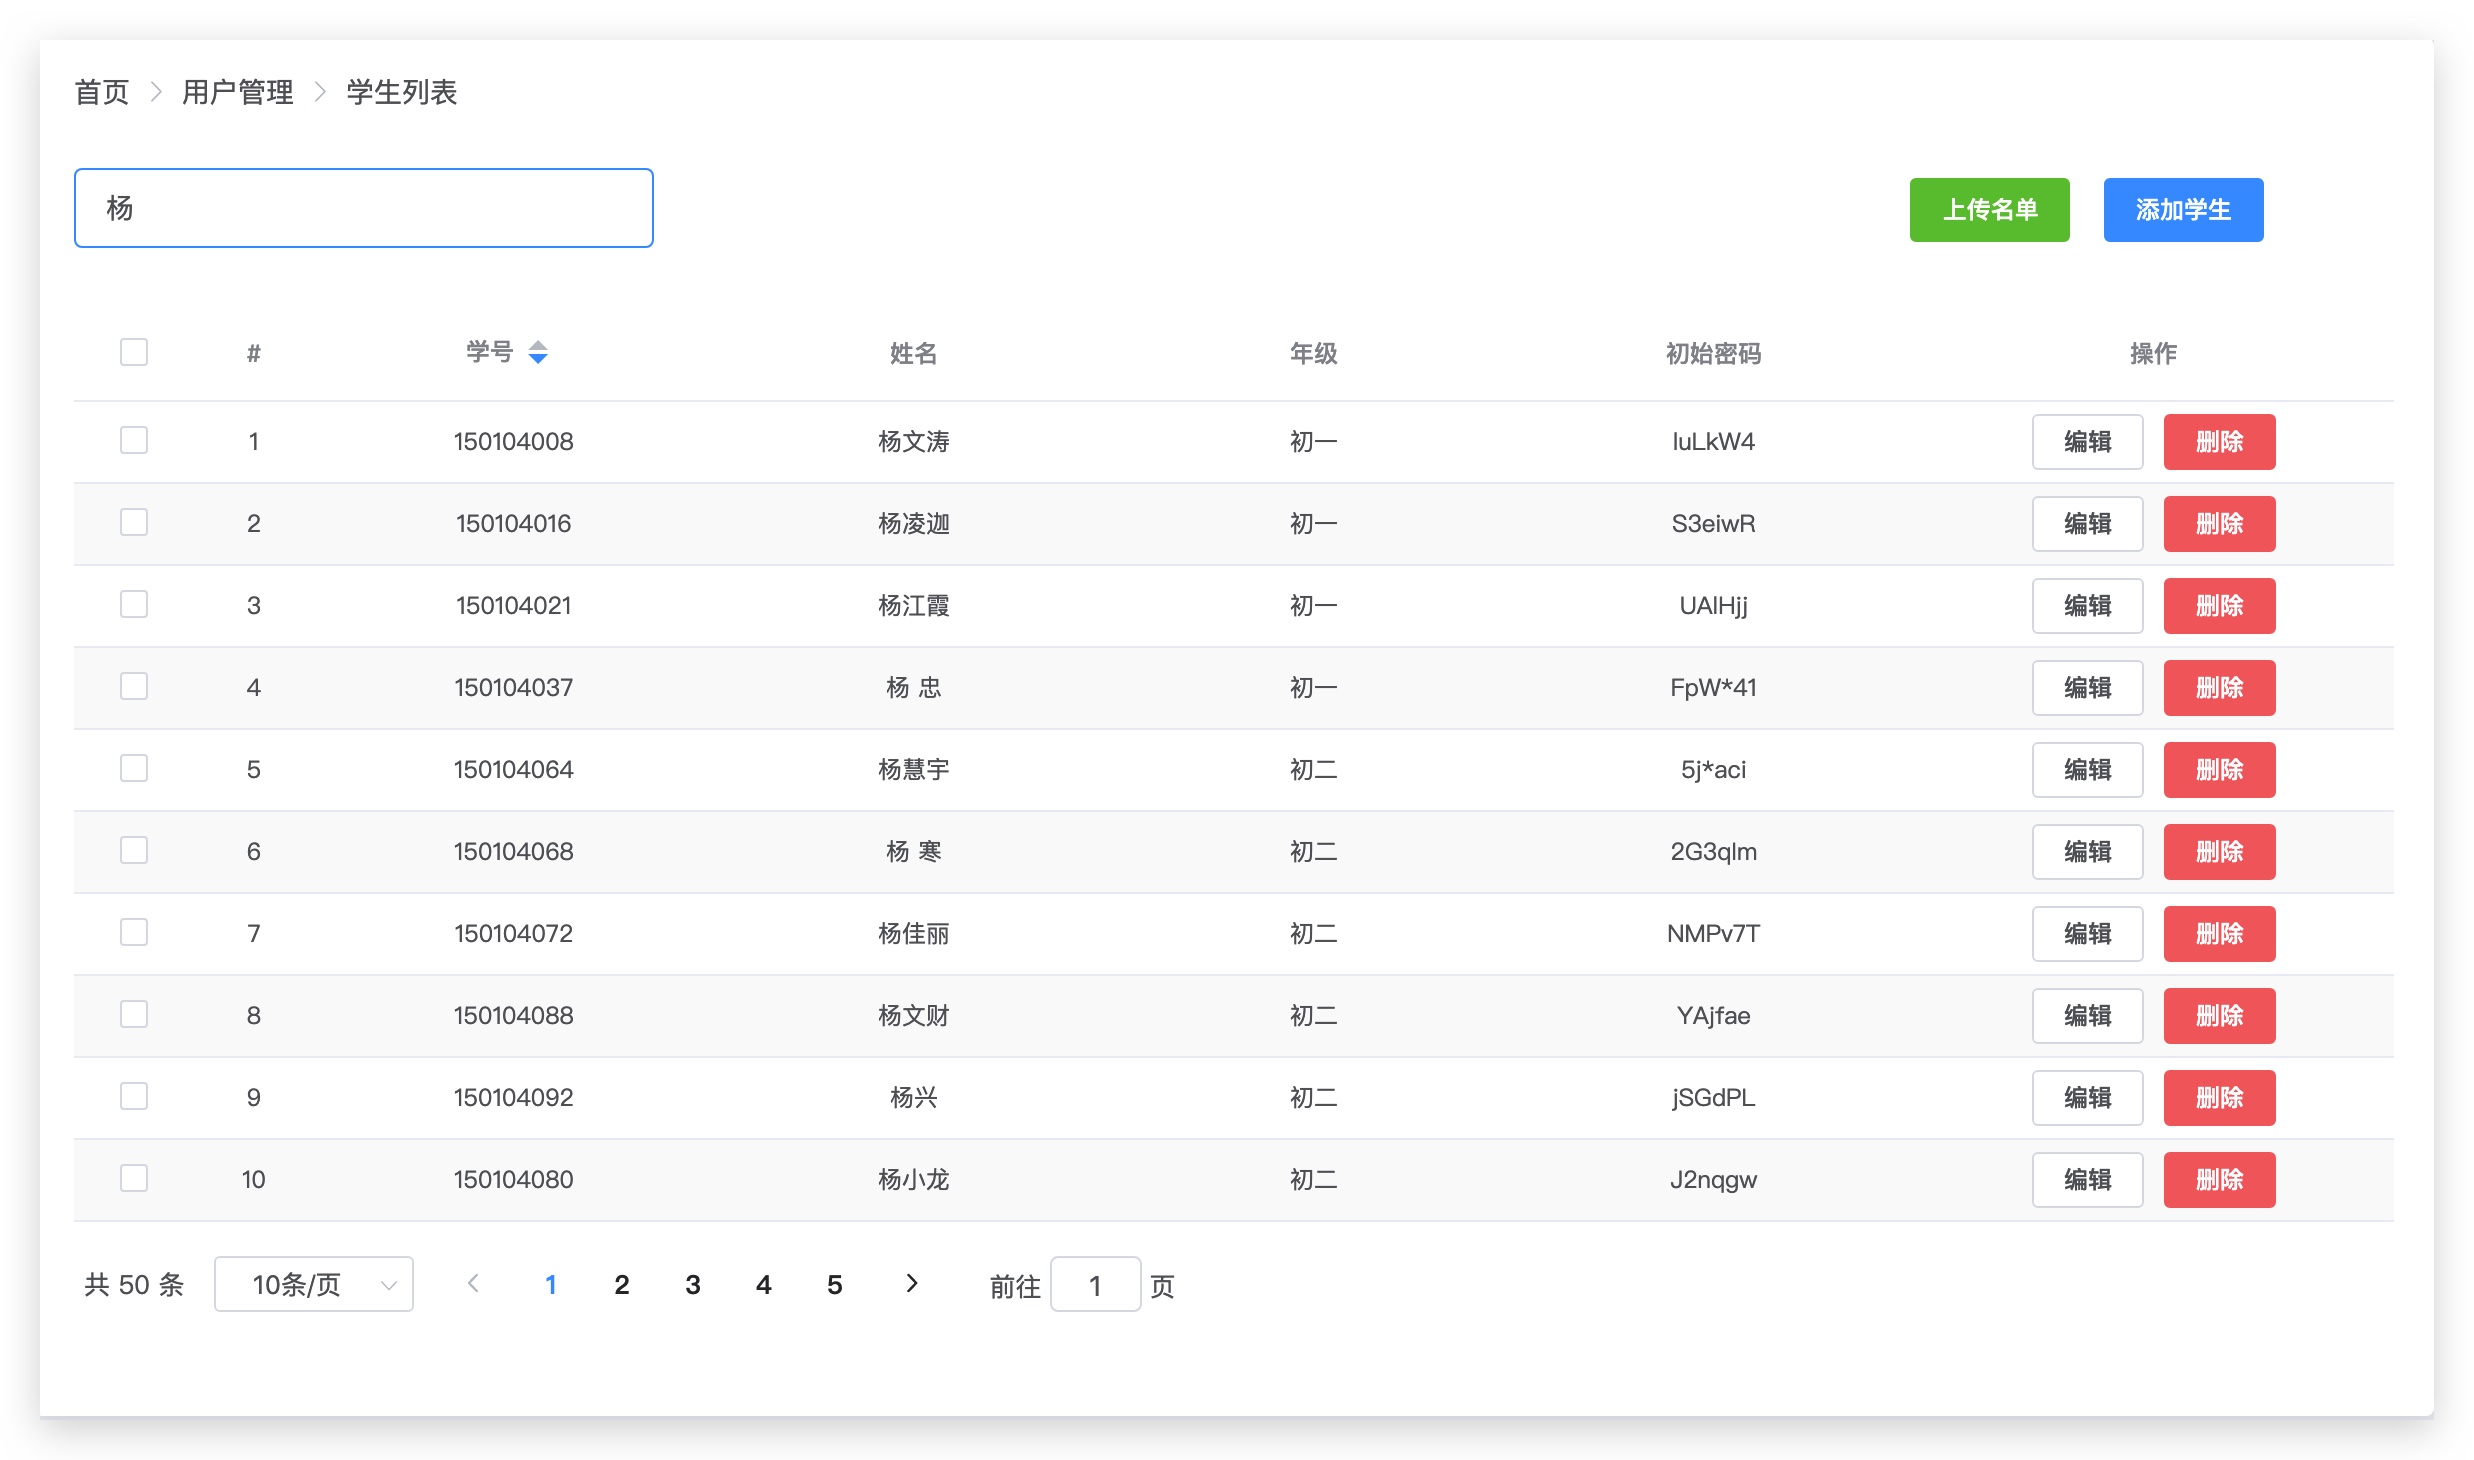Tick checkbox of row 10 杨小龙
The height and width of the screenshot is (1460, 2474).
tap(134, 1179)
